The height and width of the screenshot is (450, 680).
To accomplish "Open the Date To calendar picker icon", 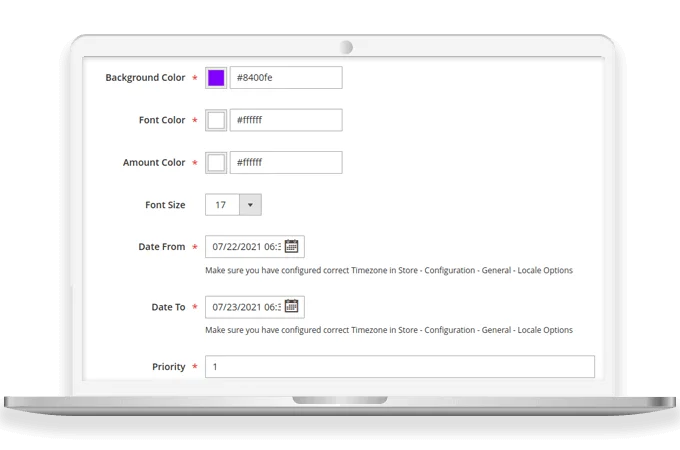I will tap(292, 307).
